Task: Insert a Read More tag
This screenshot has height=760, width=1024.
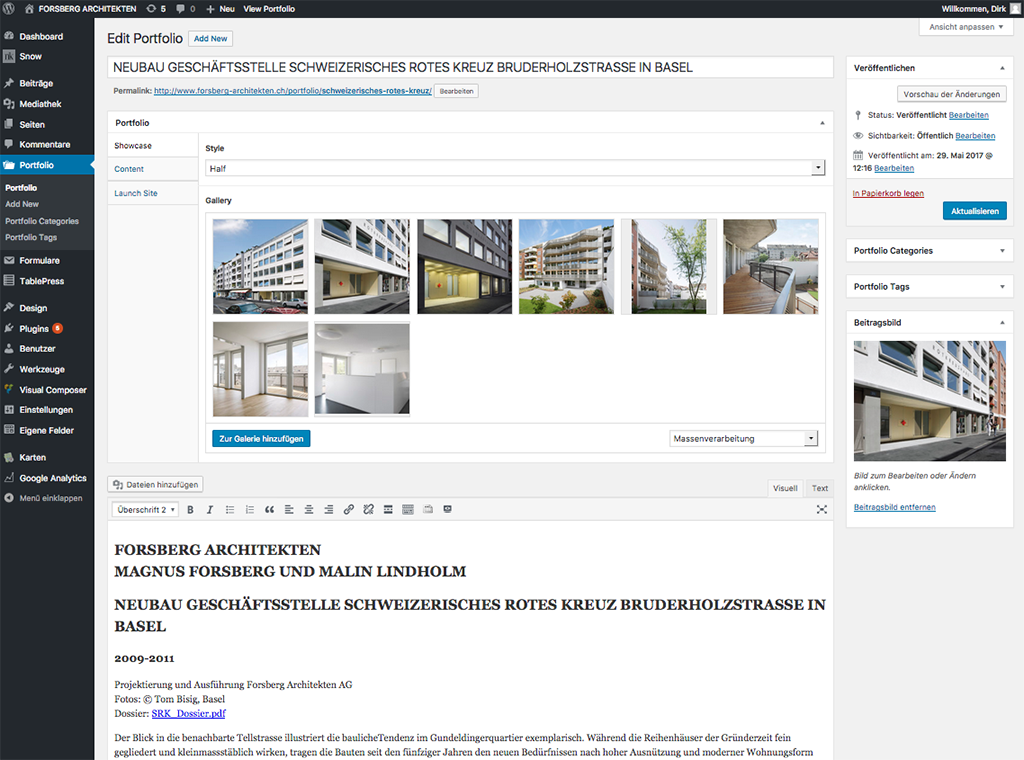Action: 388,510
